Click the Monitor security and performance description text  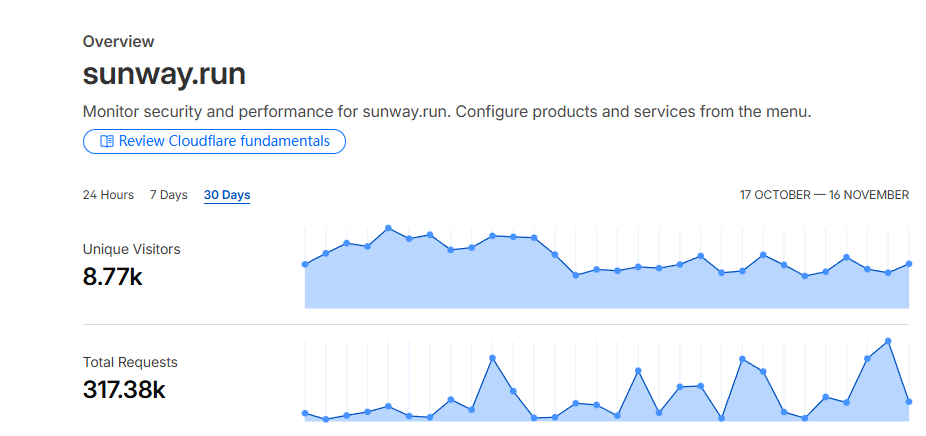tap(446, 111)
